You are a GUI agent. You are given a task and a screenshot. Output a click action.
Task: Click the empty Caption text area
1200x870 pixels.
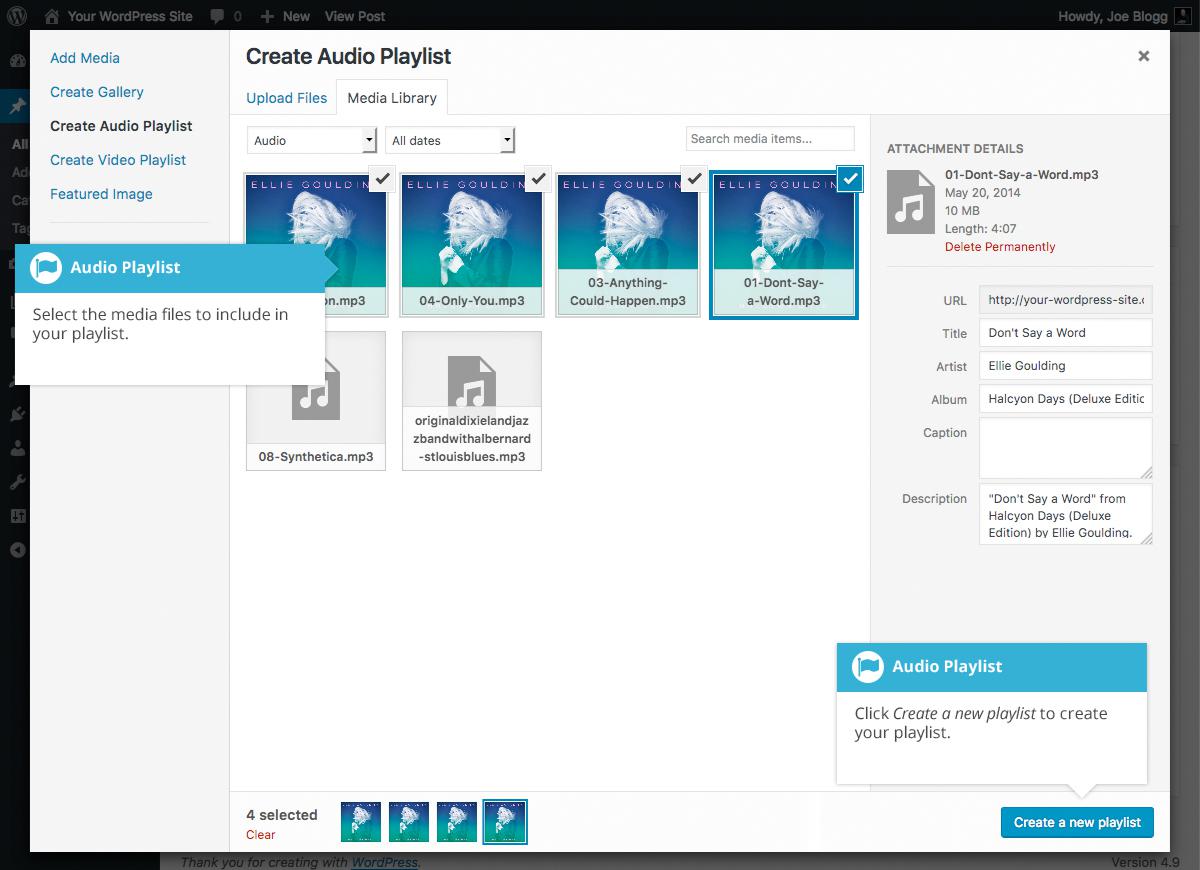click(1066, 448)
